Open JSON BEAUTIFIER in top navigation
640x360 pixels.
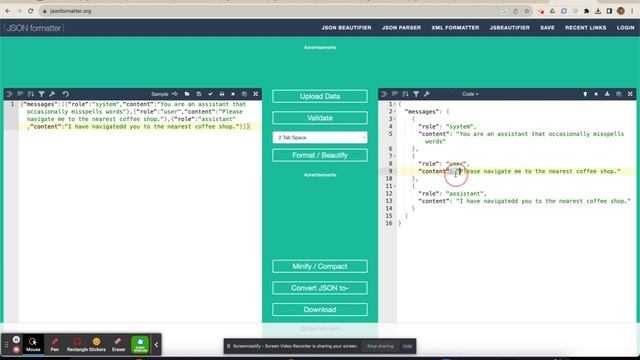click(x=346, y=28)
